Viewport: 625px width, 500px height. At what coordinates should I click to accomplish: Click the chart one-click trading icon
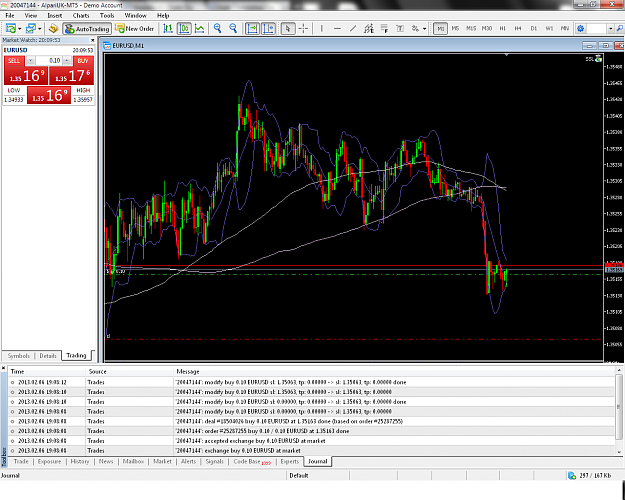(598, 59)
